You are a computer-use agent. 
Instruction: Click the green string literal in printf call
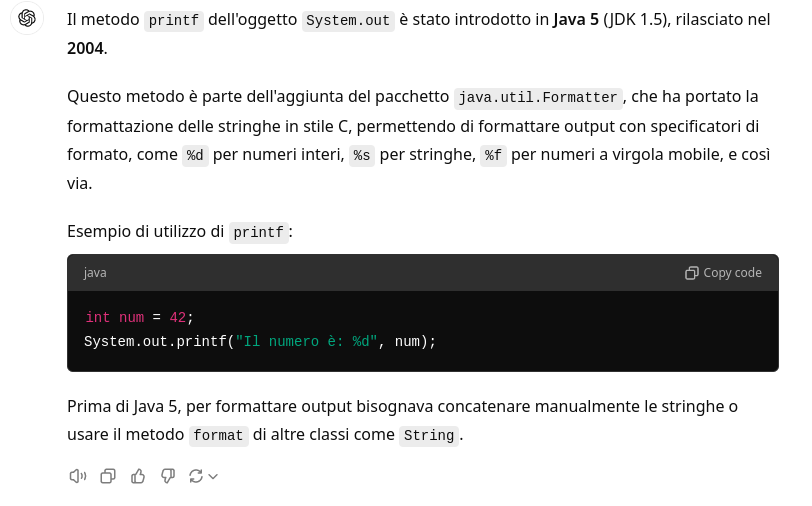[x=306, y=342]
